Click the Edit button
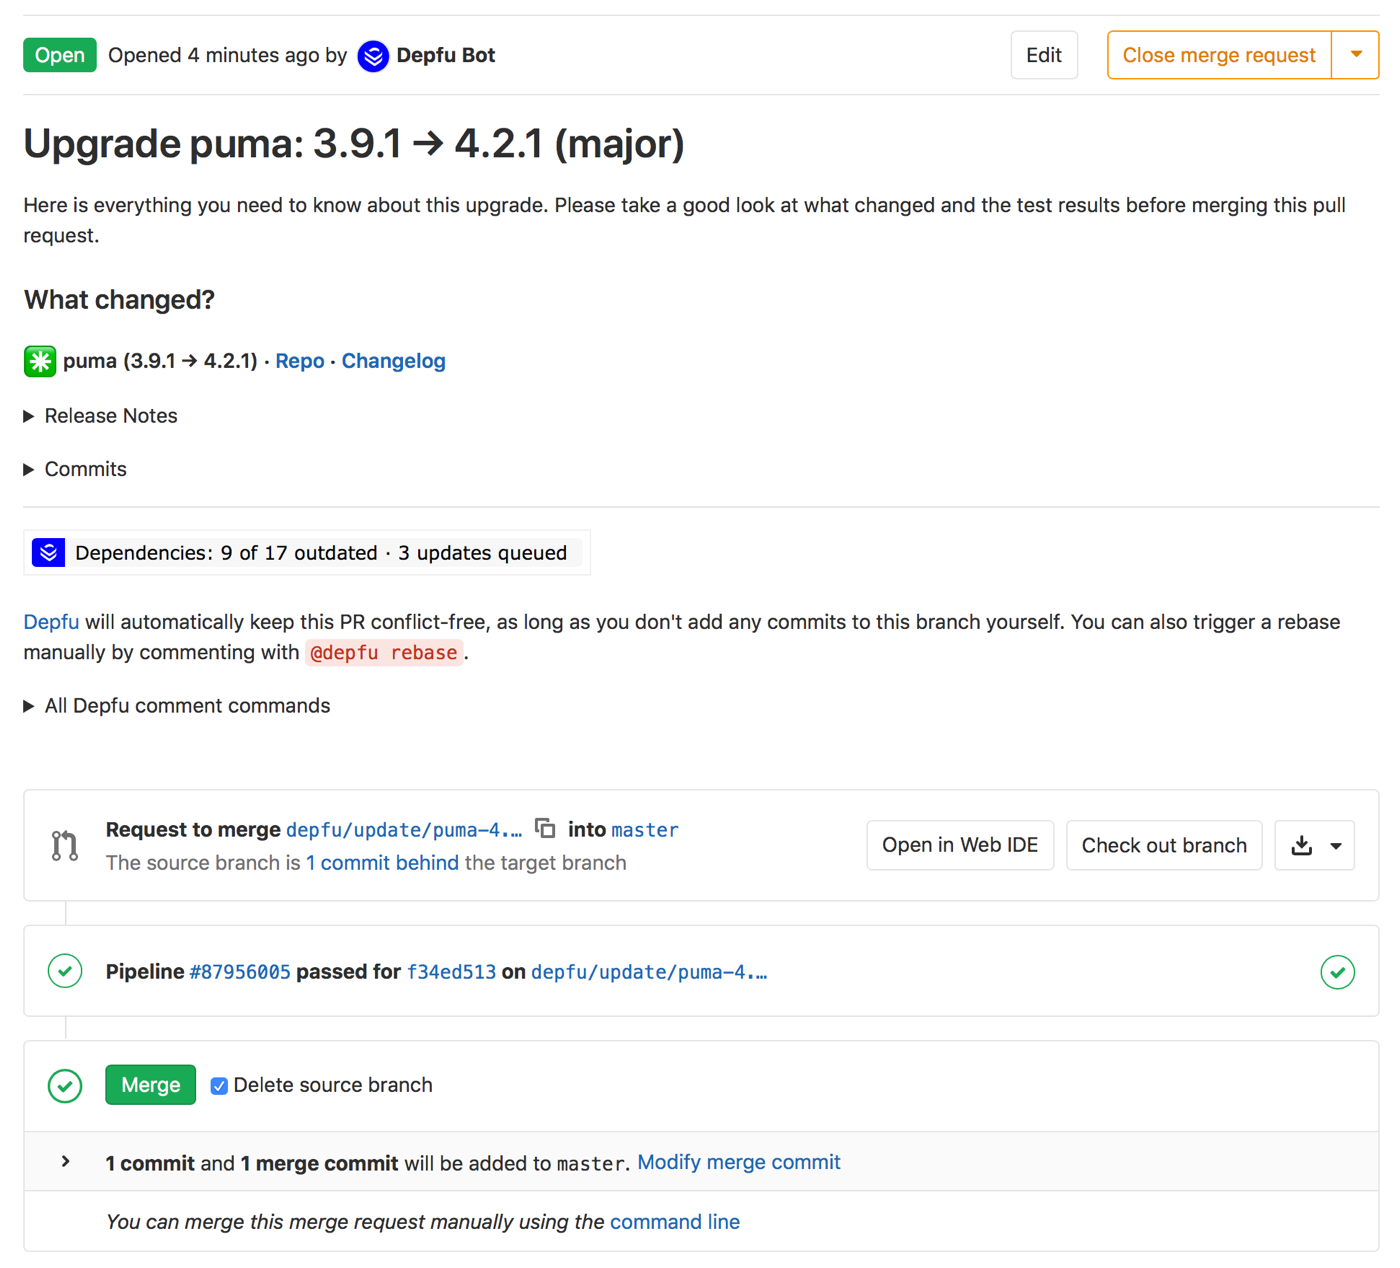This screenshot has width=1400, height=1268. point(1043,55)
